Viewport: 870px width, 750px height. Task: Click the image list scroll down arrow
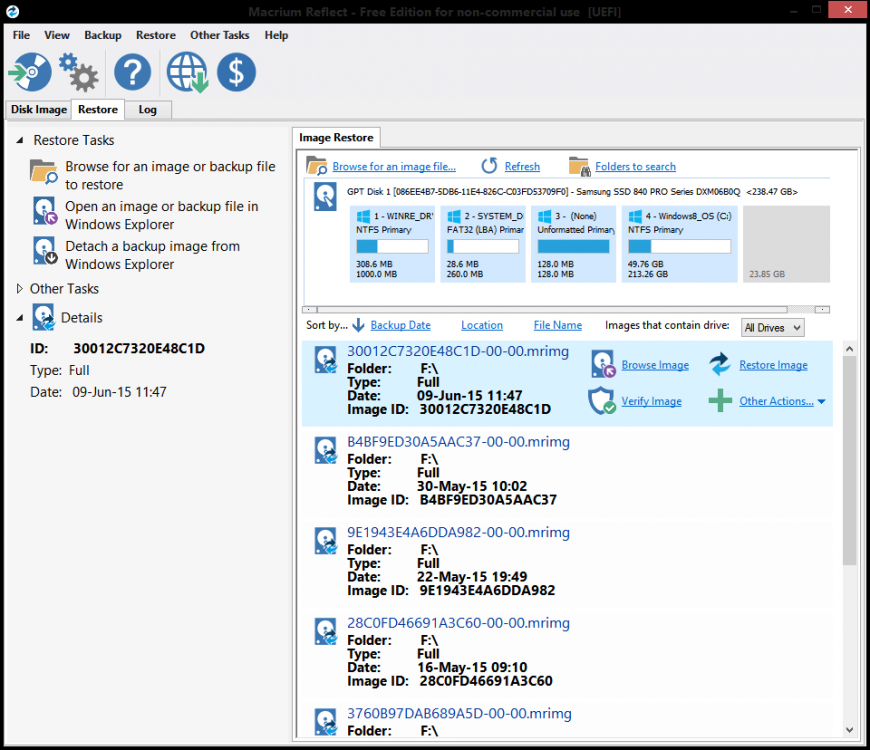click(849, 730)
